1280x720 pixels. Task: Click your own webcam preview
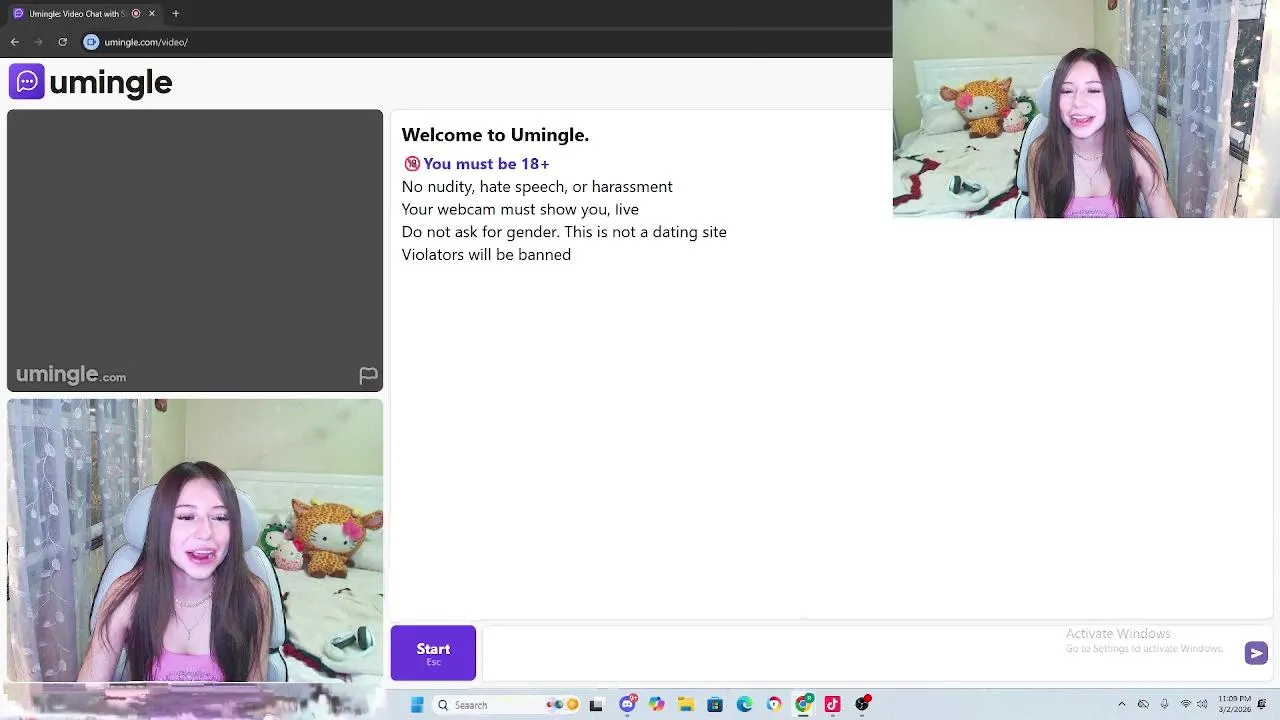point(195,540)
